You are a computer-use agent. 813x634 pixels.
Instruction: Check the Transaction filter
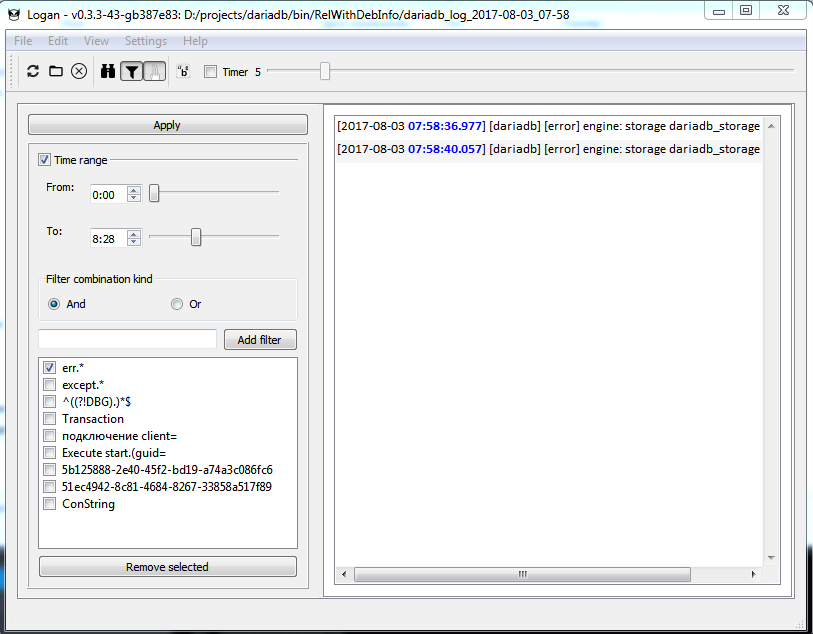click(49, 418)
